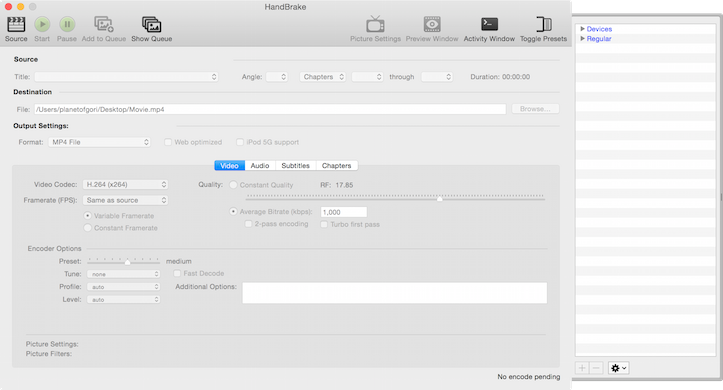Open the Level dropdown
723x390 pixels.
point(124,300)
